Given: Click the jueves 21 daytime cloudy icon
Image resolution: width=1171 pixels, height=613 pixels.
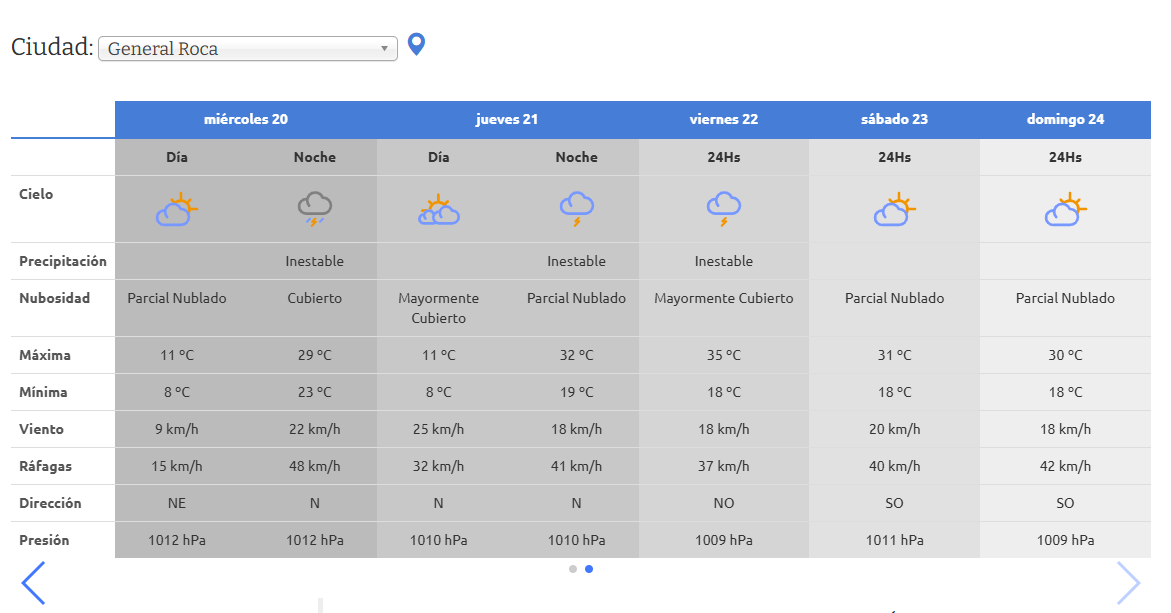Looking at the screenshot, I should coord(438,210).
